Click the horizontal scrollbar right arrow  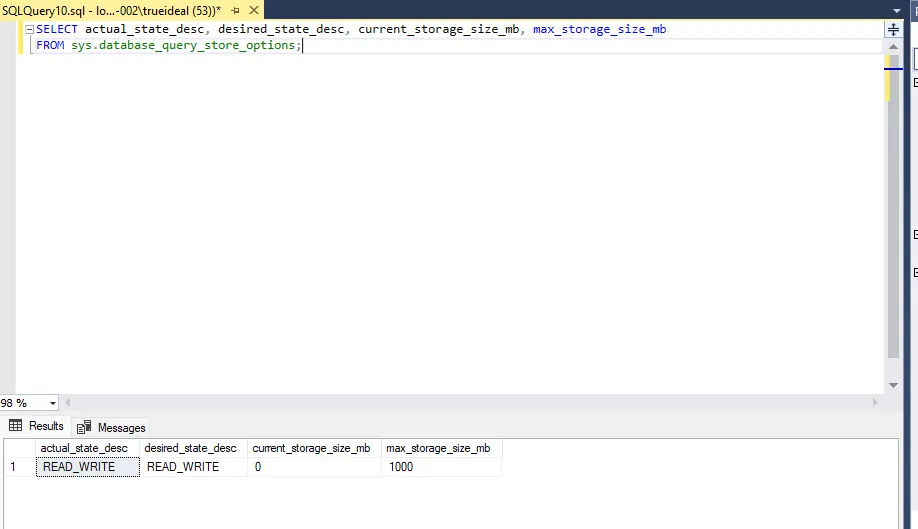[x=876, y=403]
